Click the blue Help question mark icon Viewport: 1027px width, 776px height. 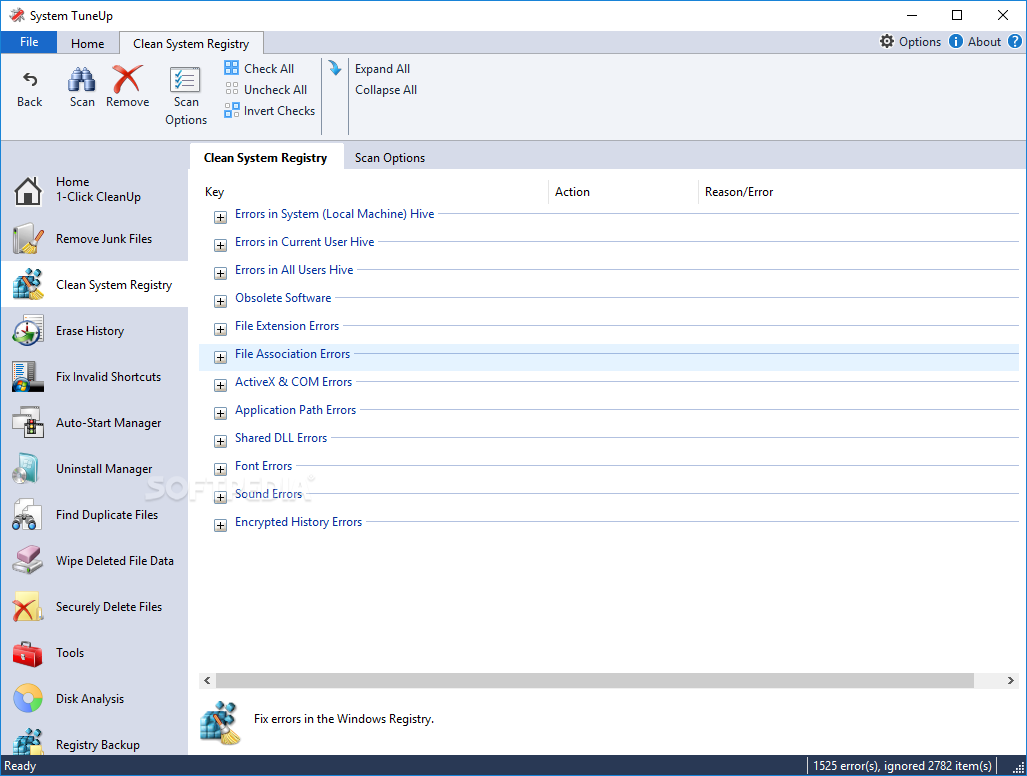(1015, 41)
